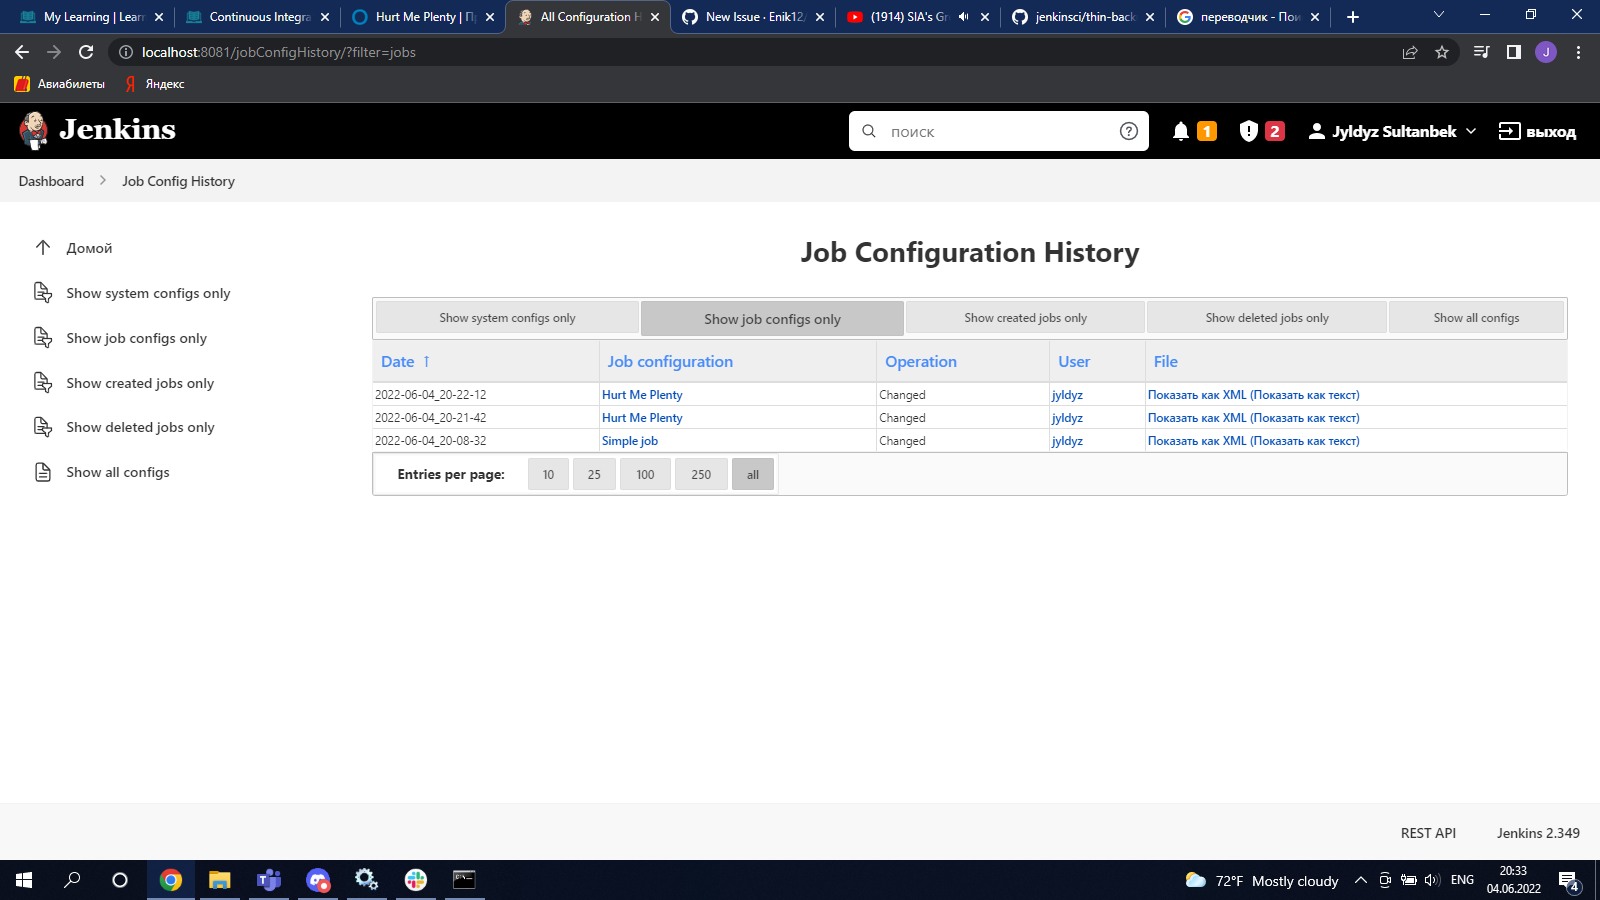This screenshot has height=900, width=1600.
Task: Click the sidebar icon for Show all configs
Action: coord(43,472)
